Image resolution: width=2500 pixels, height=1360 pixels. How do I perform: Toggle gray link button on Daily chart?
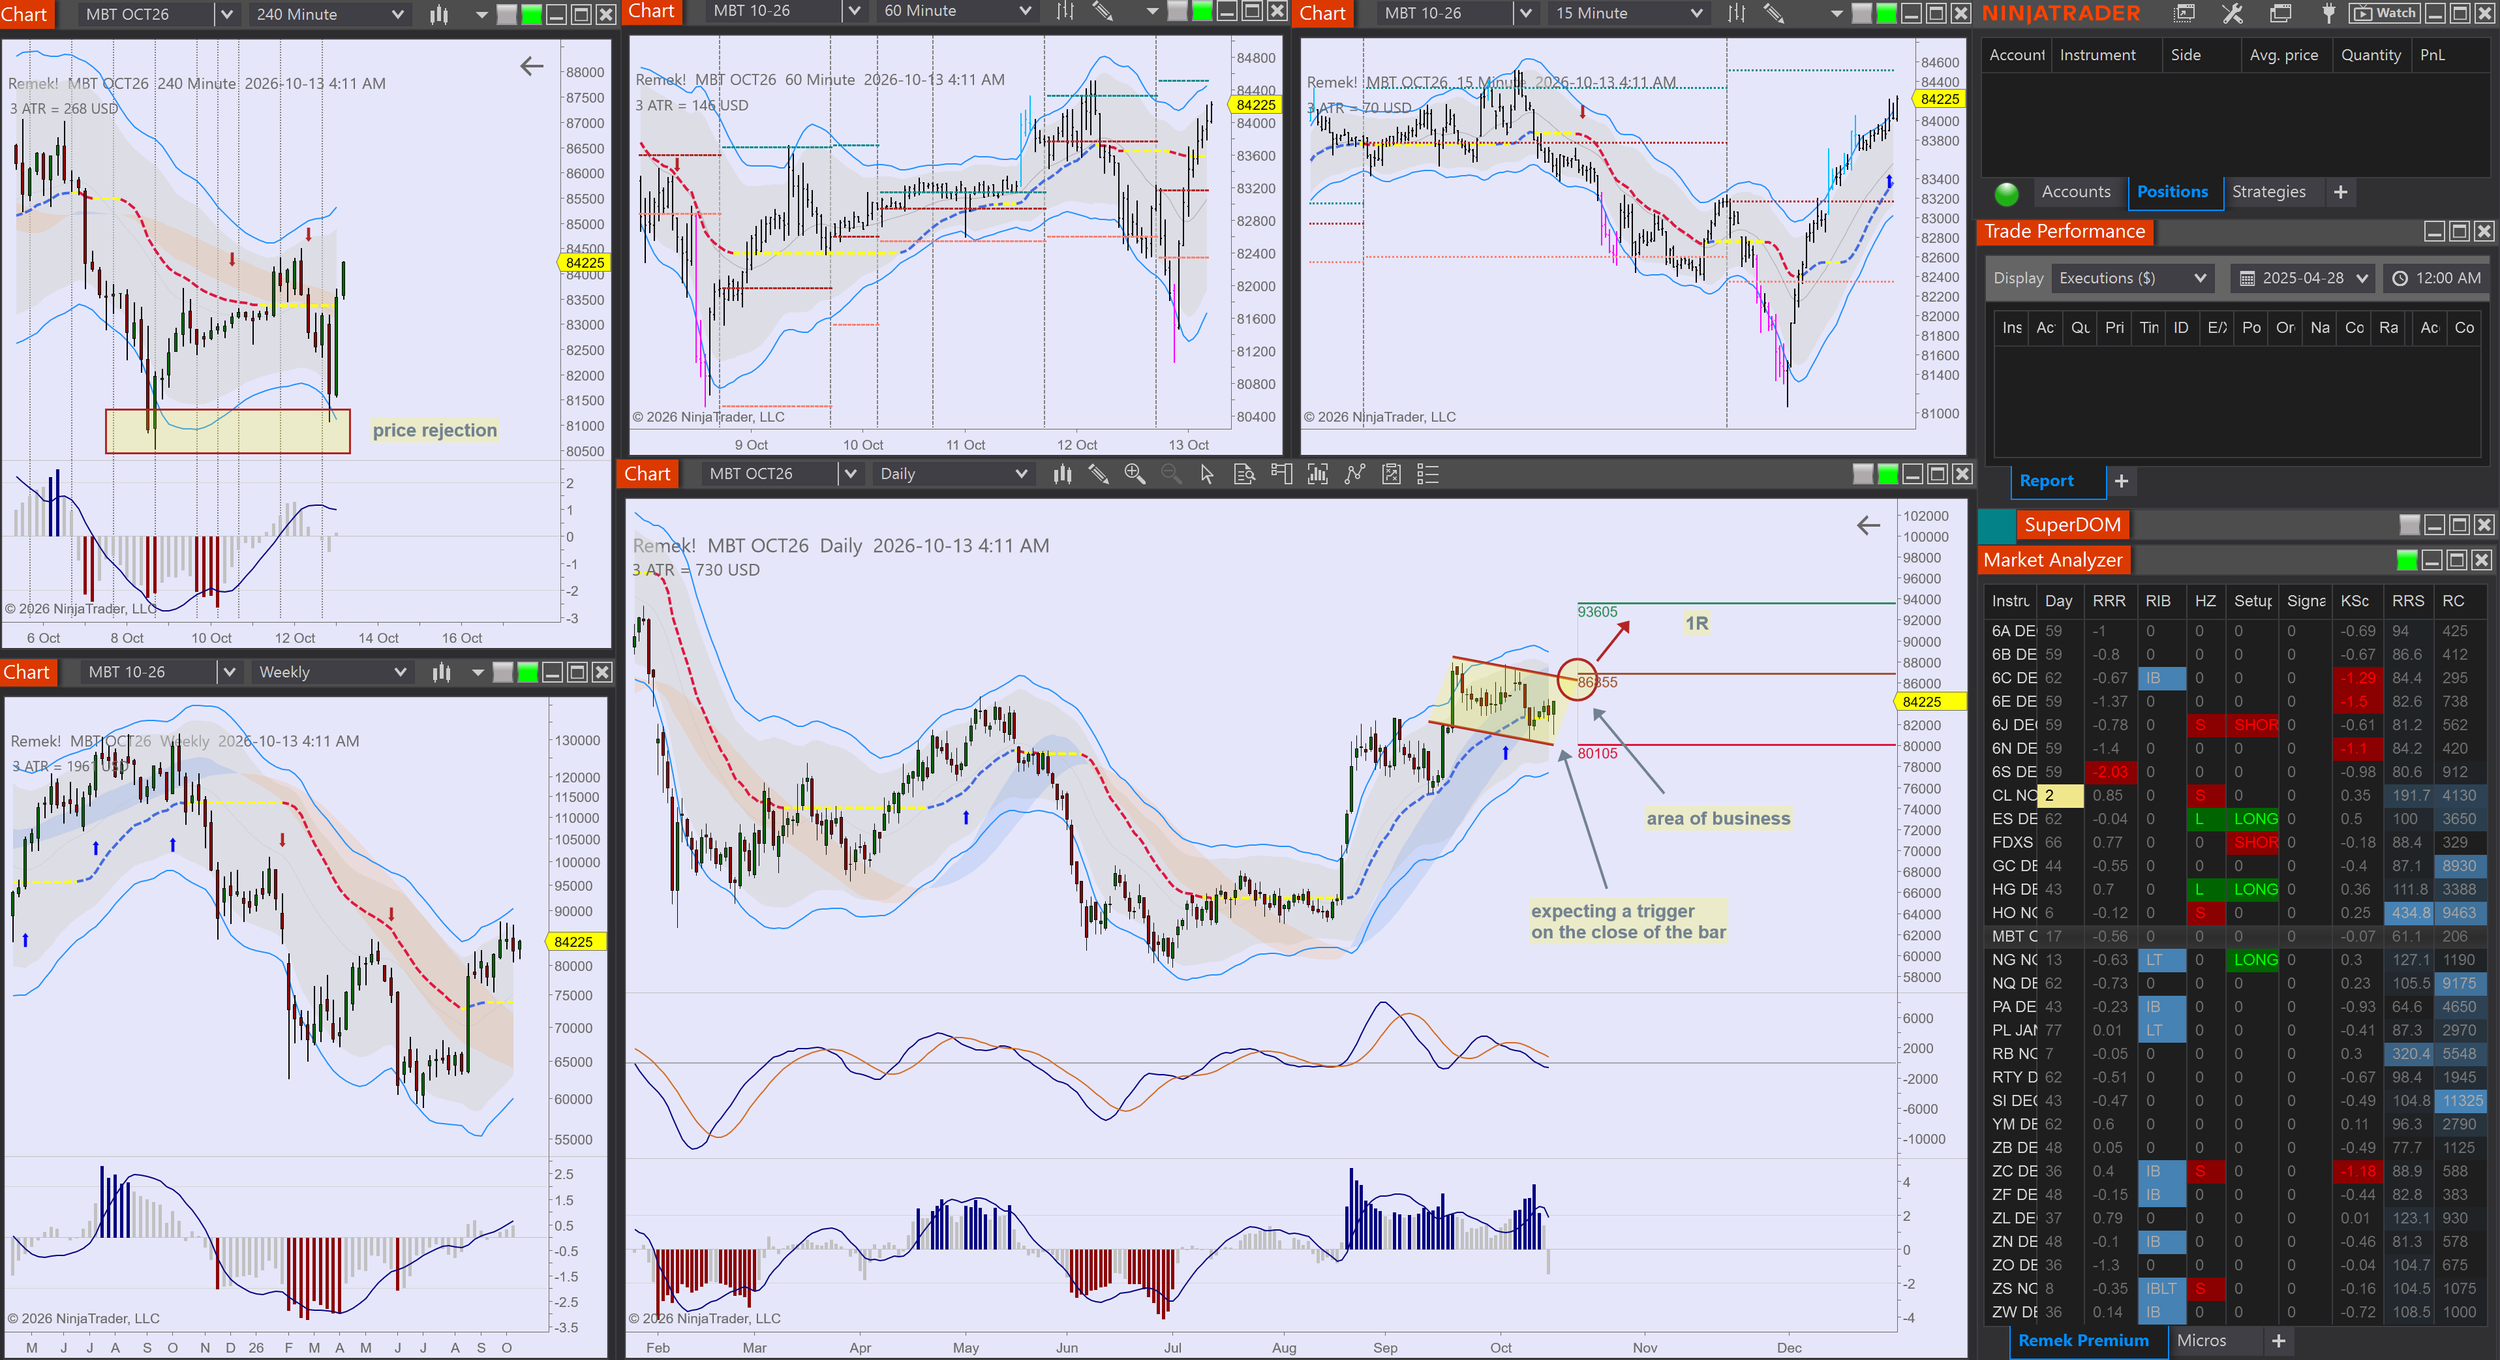(1863, 474)
